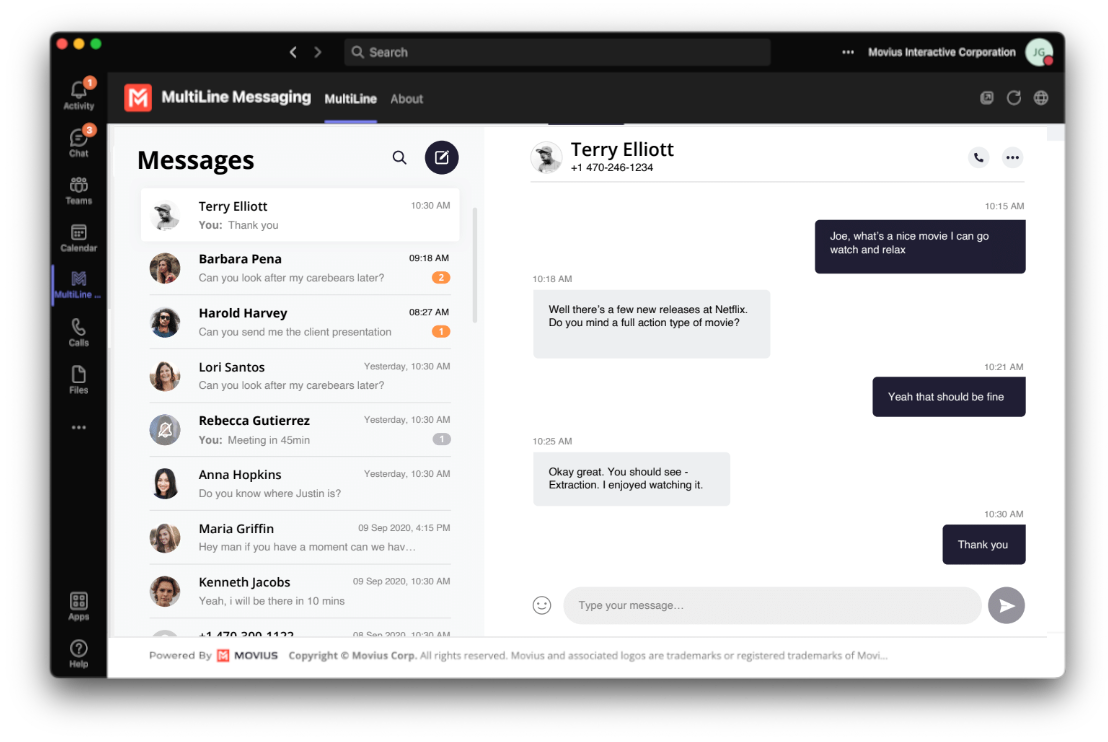Open Harold Harvey conversation
The image size is (1108, 742).
(300, 322)
